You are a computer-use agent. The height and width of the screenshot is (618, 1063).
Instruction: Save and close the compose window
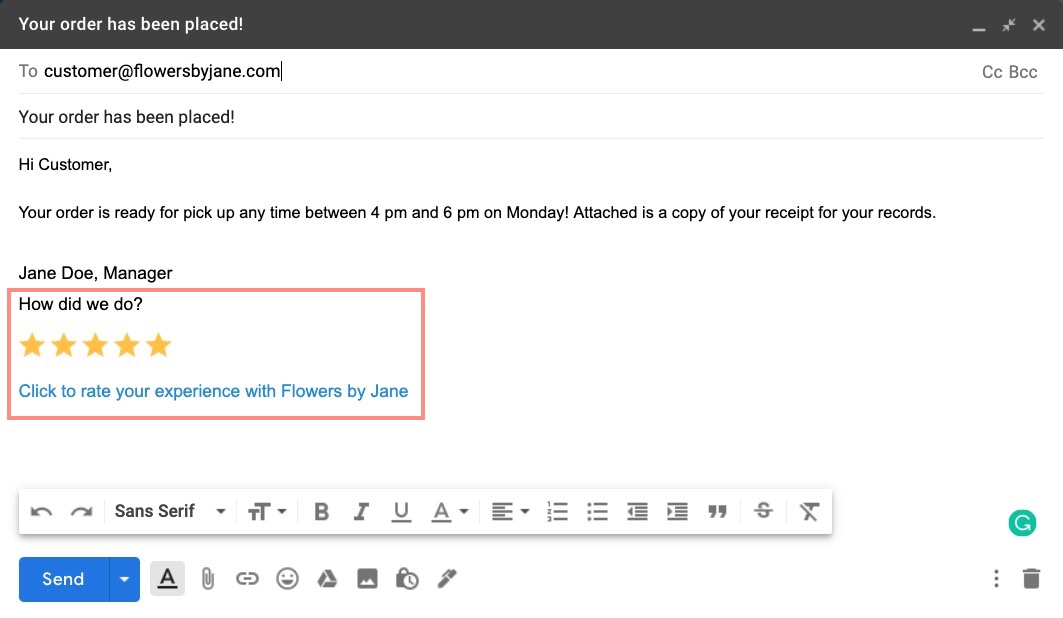tap(1039, 25)
